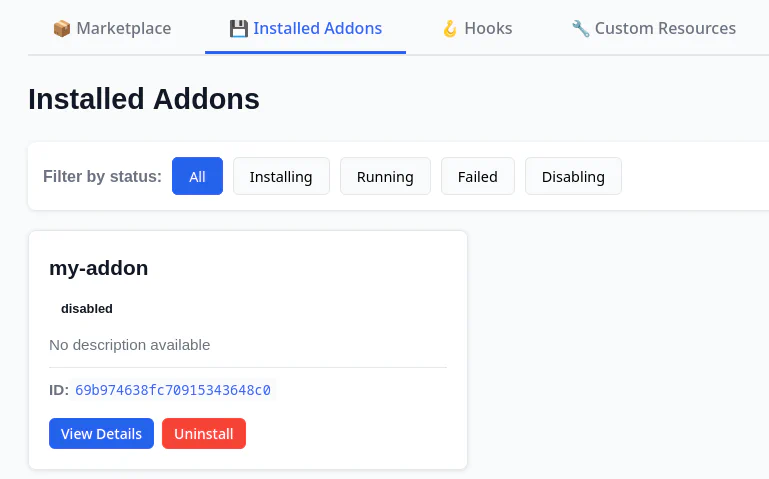Click the disabled status badge
Image resolution: width=769 pixels, height=479 pixels.
(x=87, y=309)
